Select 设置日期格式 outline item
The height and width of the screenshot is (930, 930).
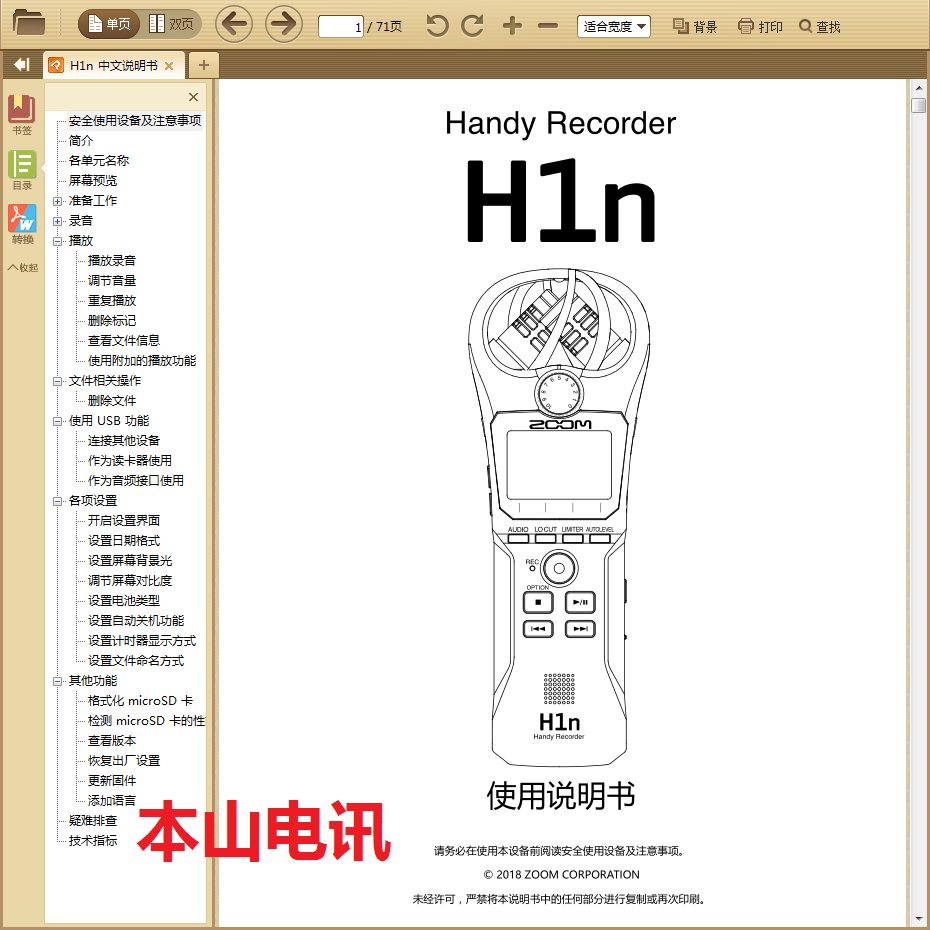pyautogui.click(x=123, y=540)
